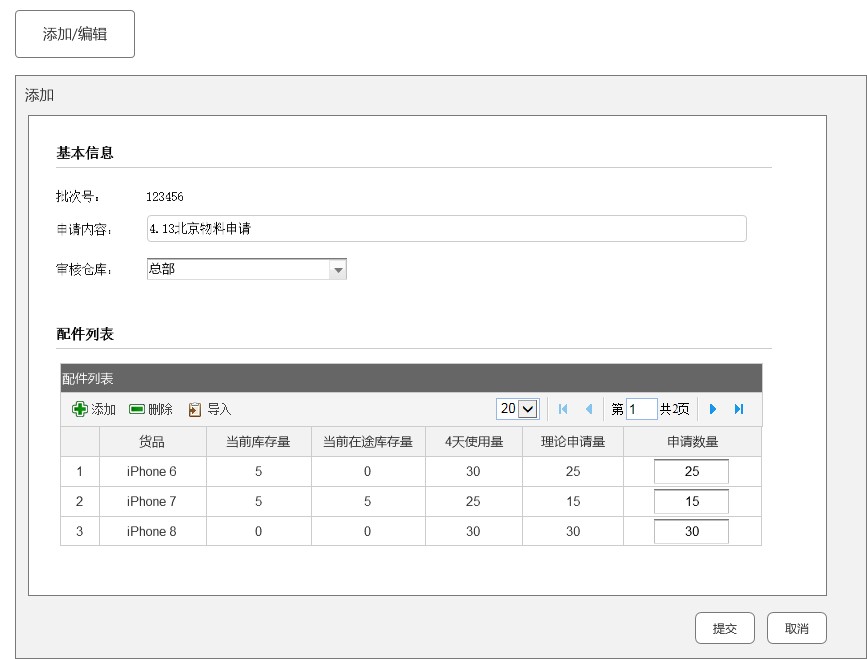This screenshot has height=659, width=867.
Task: Click the 基本信息 section heading
Action: (x=85, y=153)
